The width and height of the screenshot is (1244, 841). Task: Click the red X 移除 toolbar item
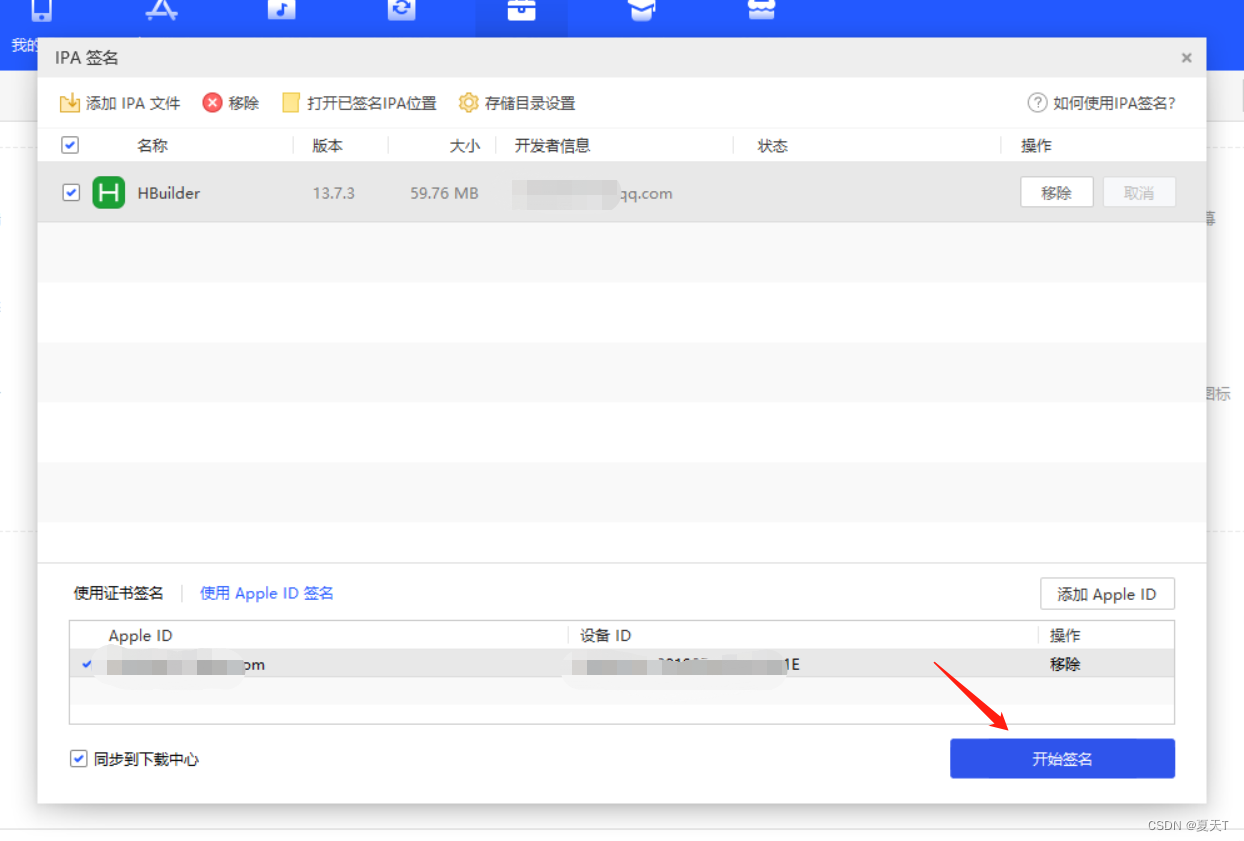click(x=231, y=103)
